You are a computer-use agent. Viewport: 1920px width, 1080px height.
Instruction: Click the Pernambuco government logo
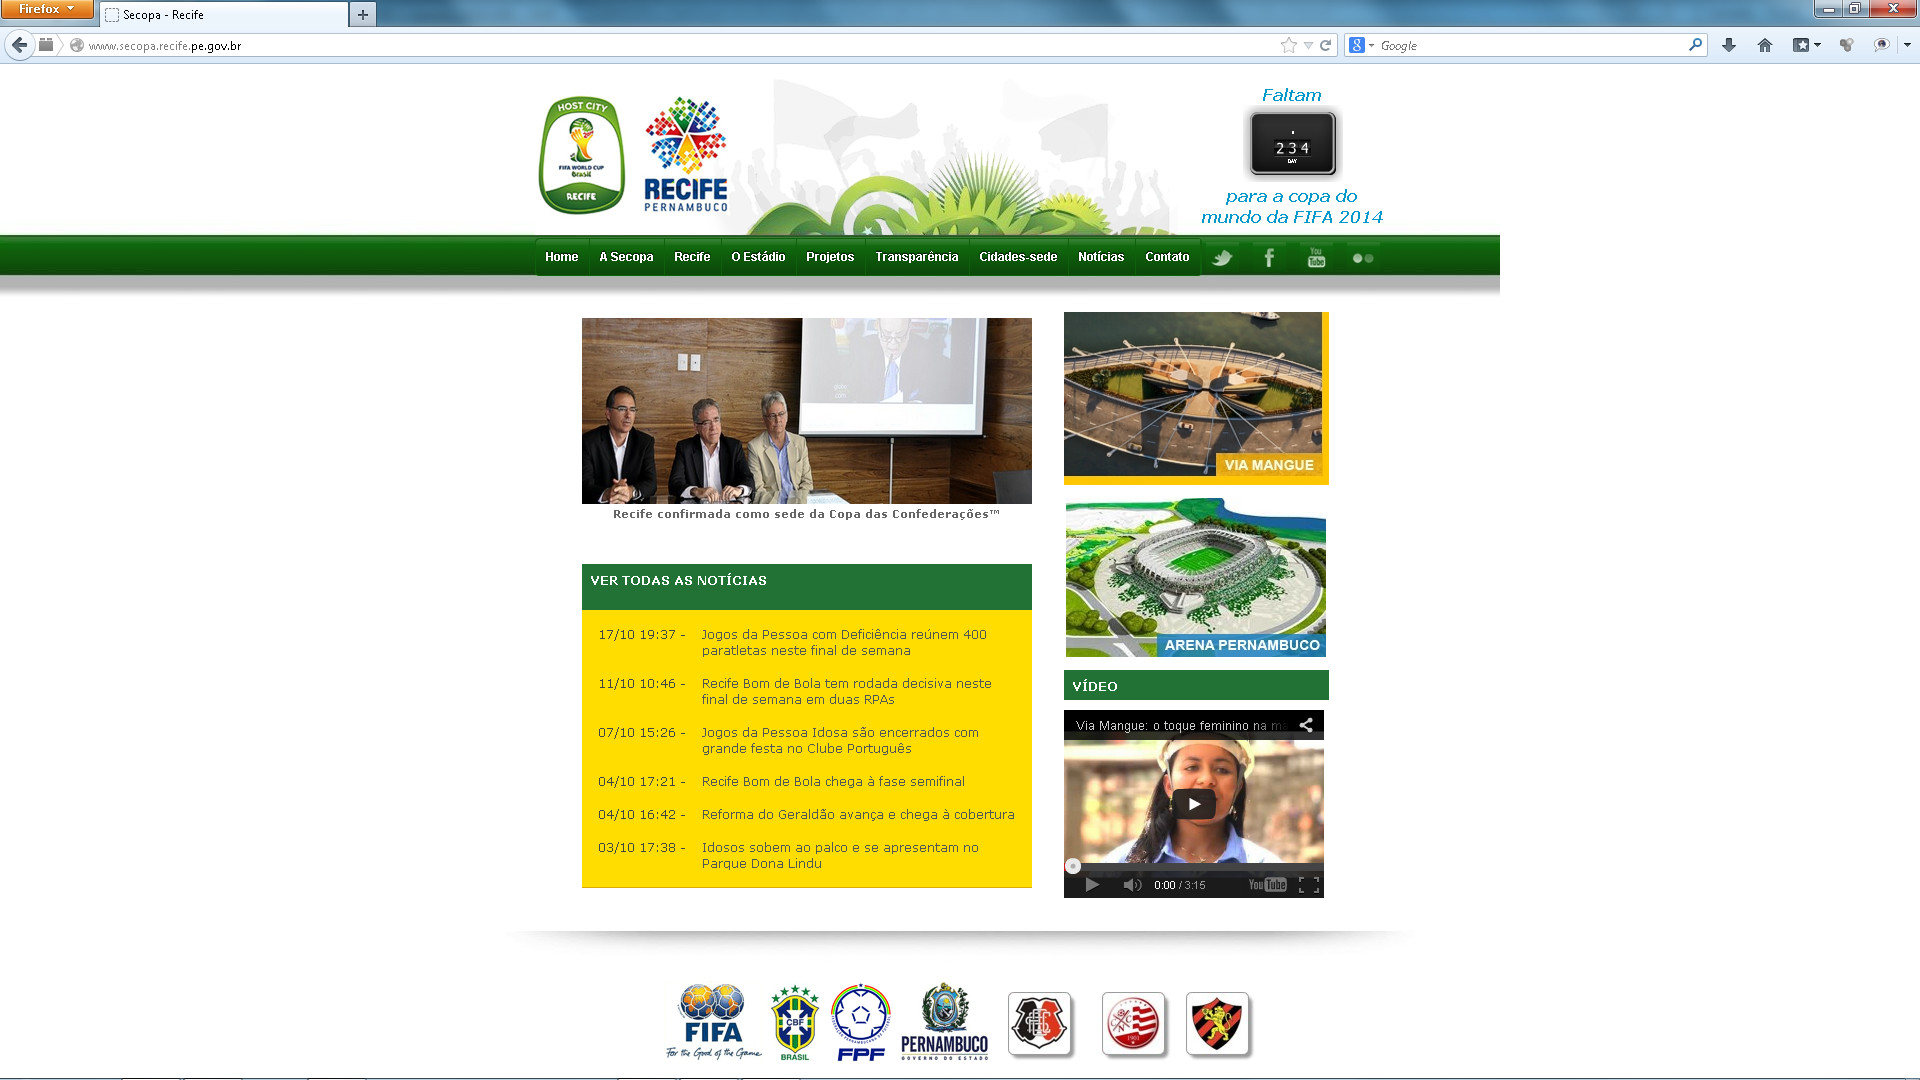[945, 1021]
